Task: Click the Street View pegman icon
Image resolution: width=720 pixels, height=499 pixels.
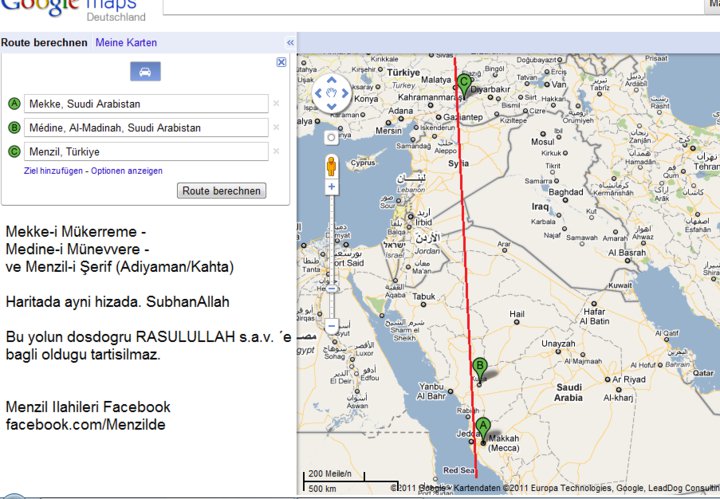Action: (332, 164)
